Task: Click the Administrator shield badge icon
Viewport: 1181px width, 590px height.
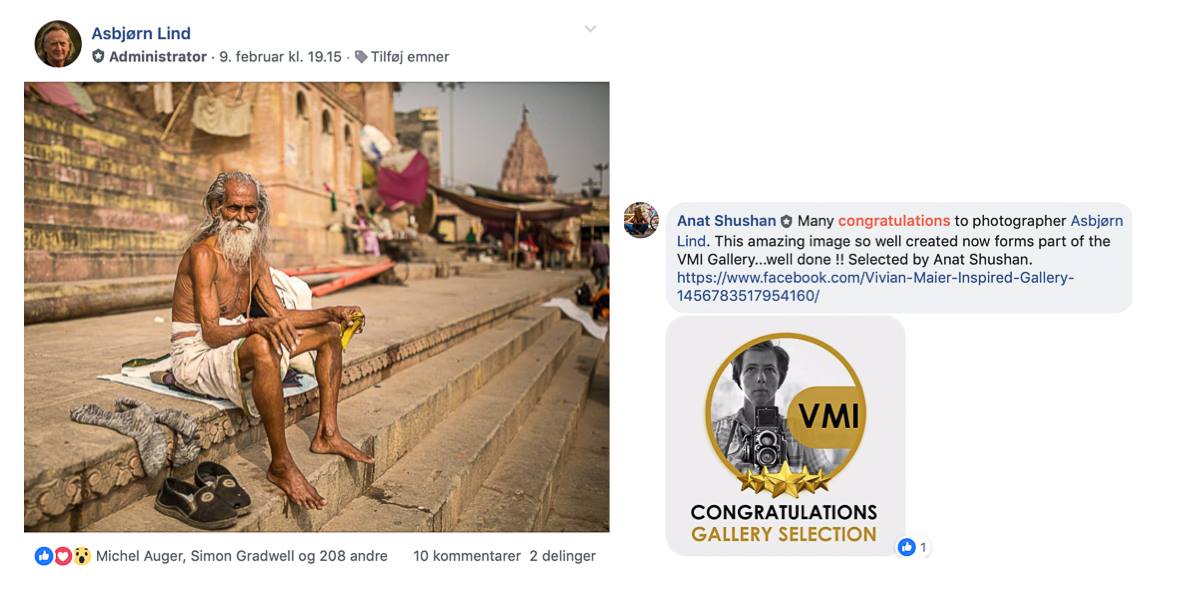Action: coord(98,57)
